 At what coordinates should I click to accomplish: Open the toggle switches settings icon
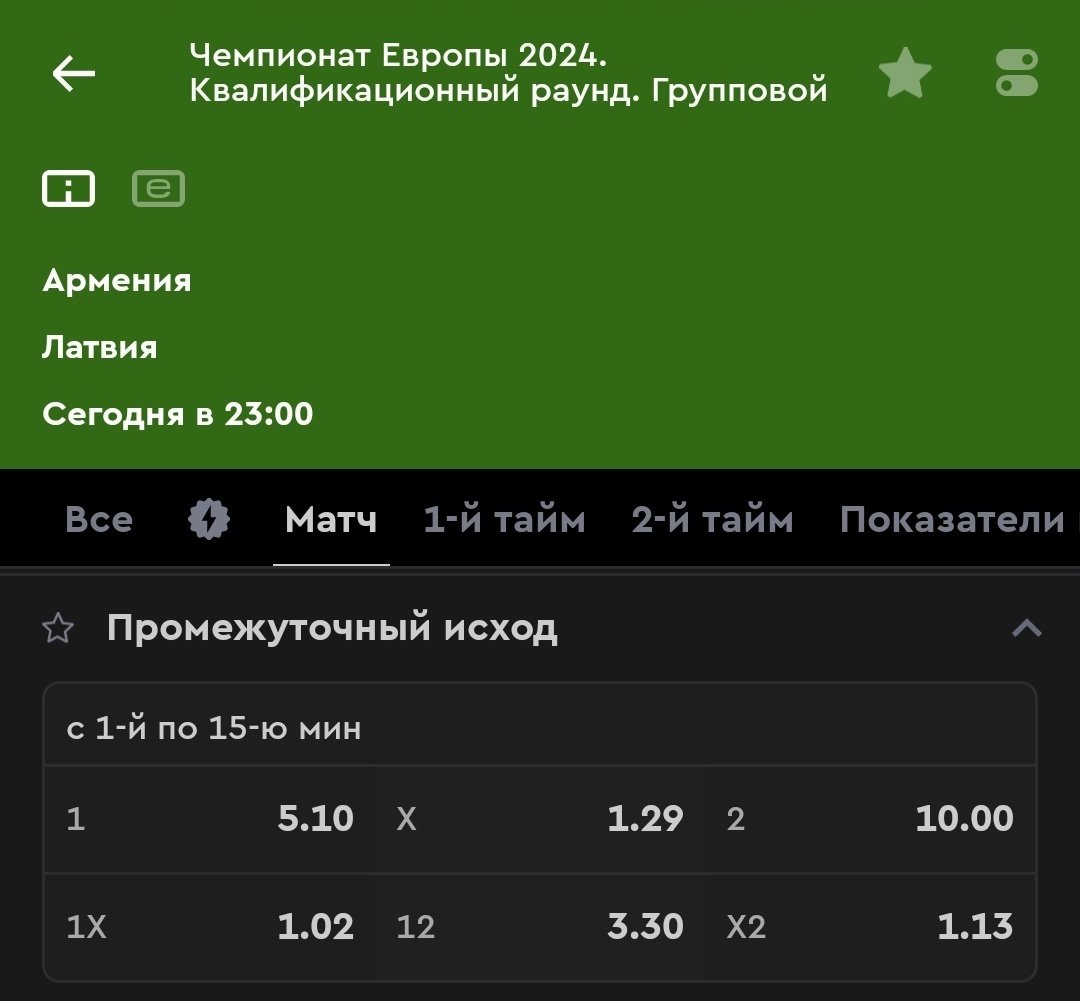(1017, 74)
